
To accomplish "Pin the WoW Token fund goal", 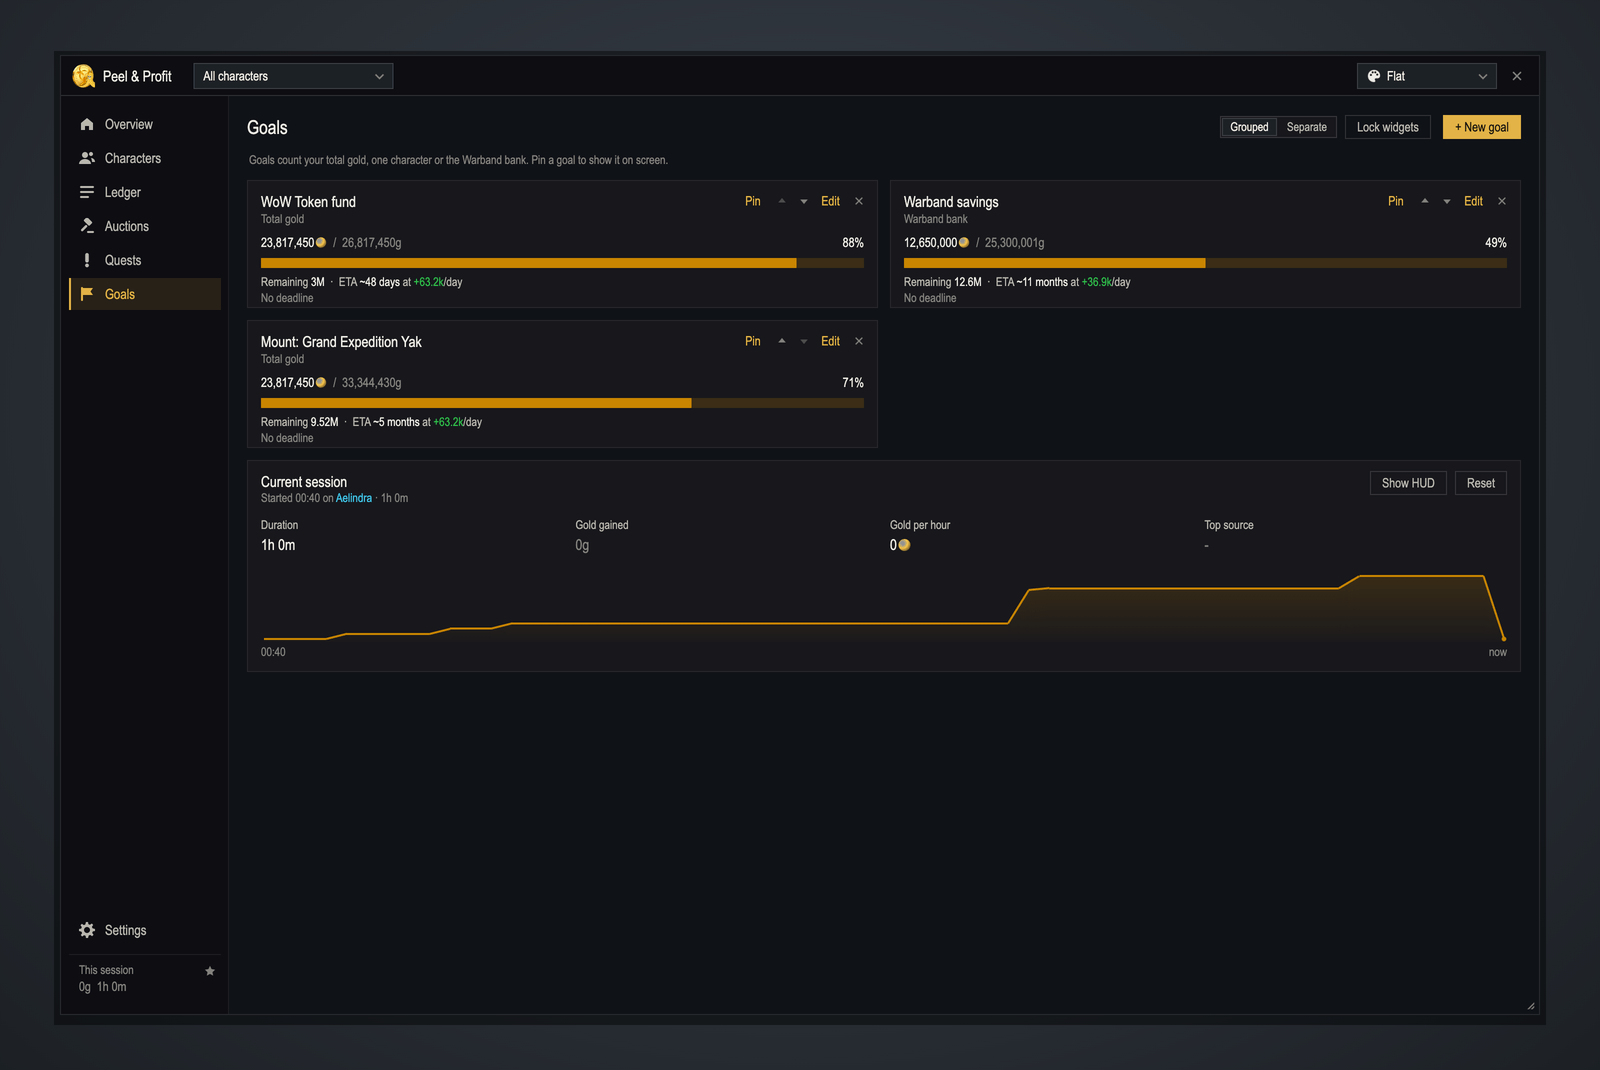I will (x=753, y=201).
